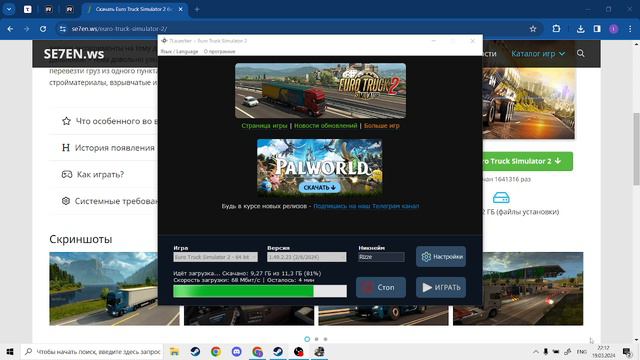Click the Euro Truck Simulator 2 banner image
Screen dimensions: 640x360
320,91
